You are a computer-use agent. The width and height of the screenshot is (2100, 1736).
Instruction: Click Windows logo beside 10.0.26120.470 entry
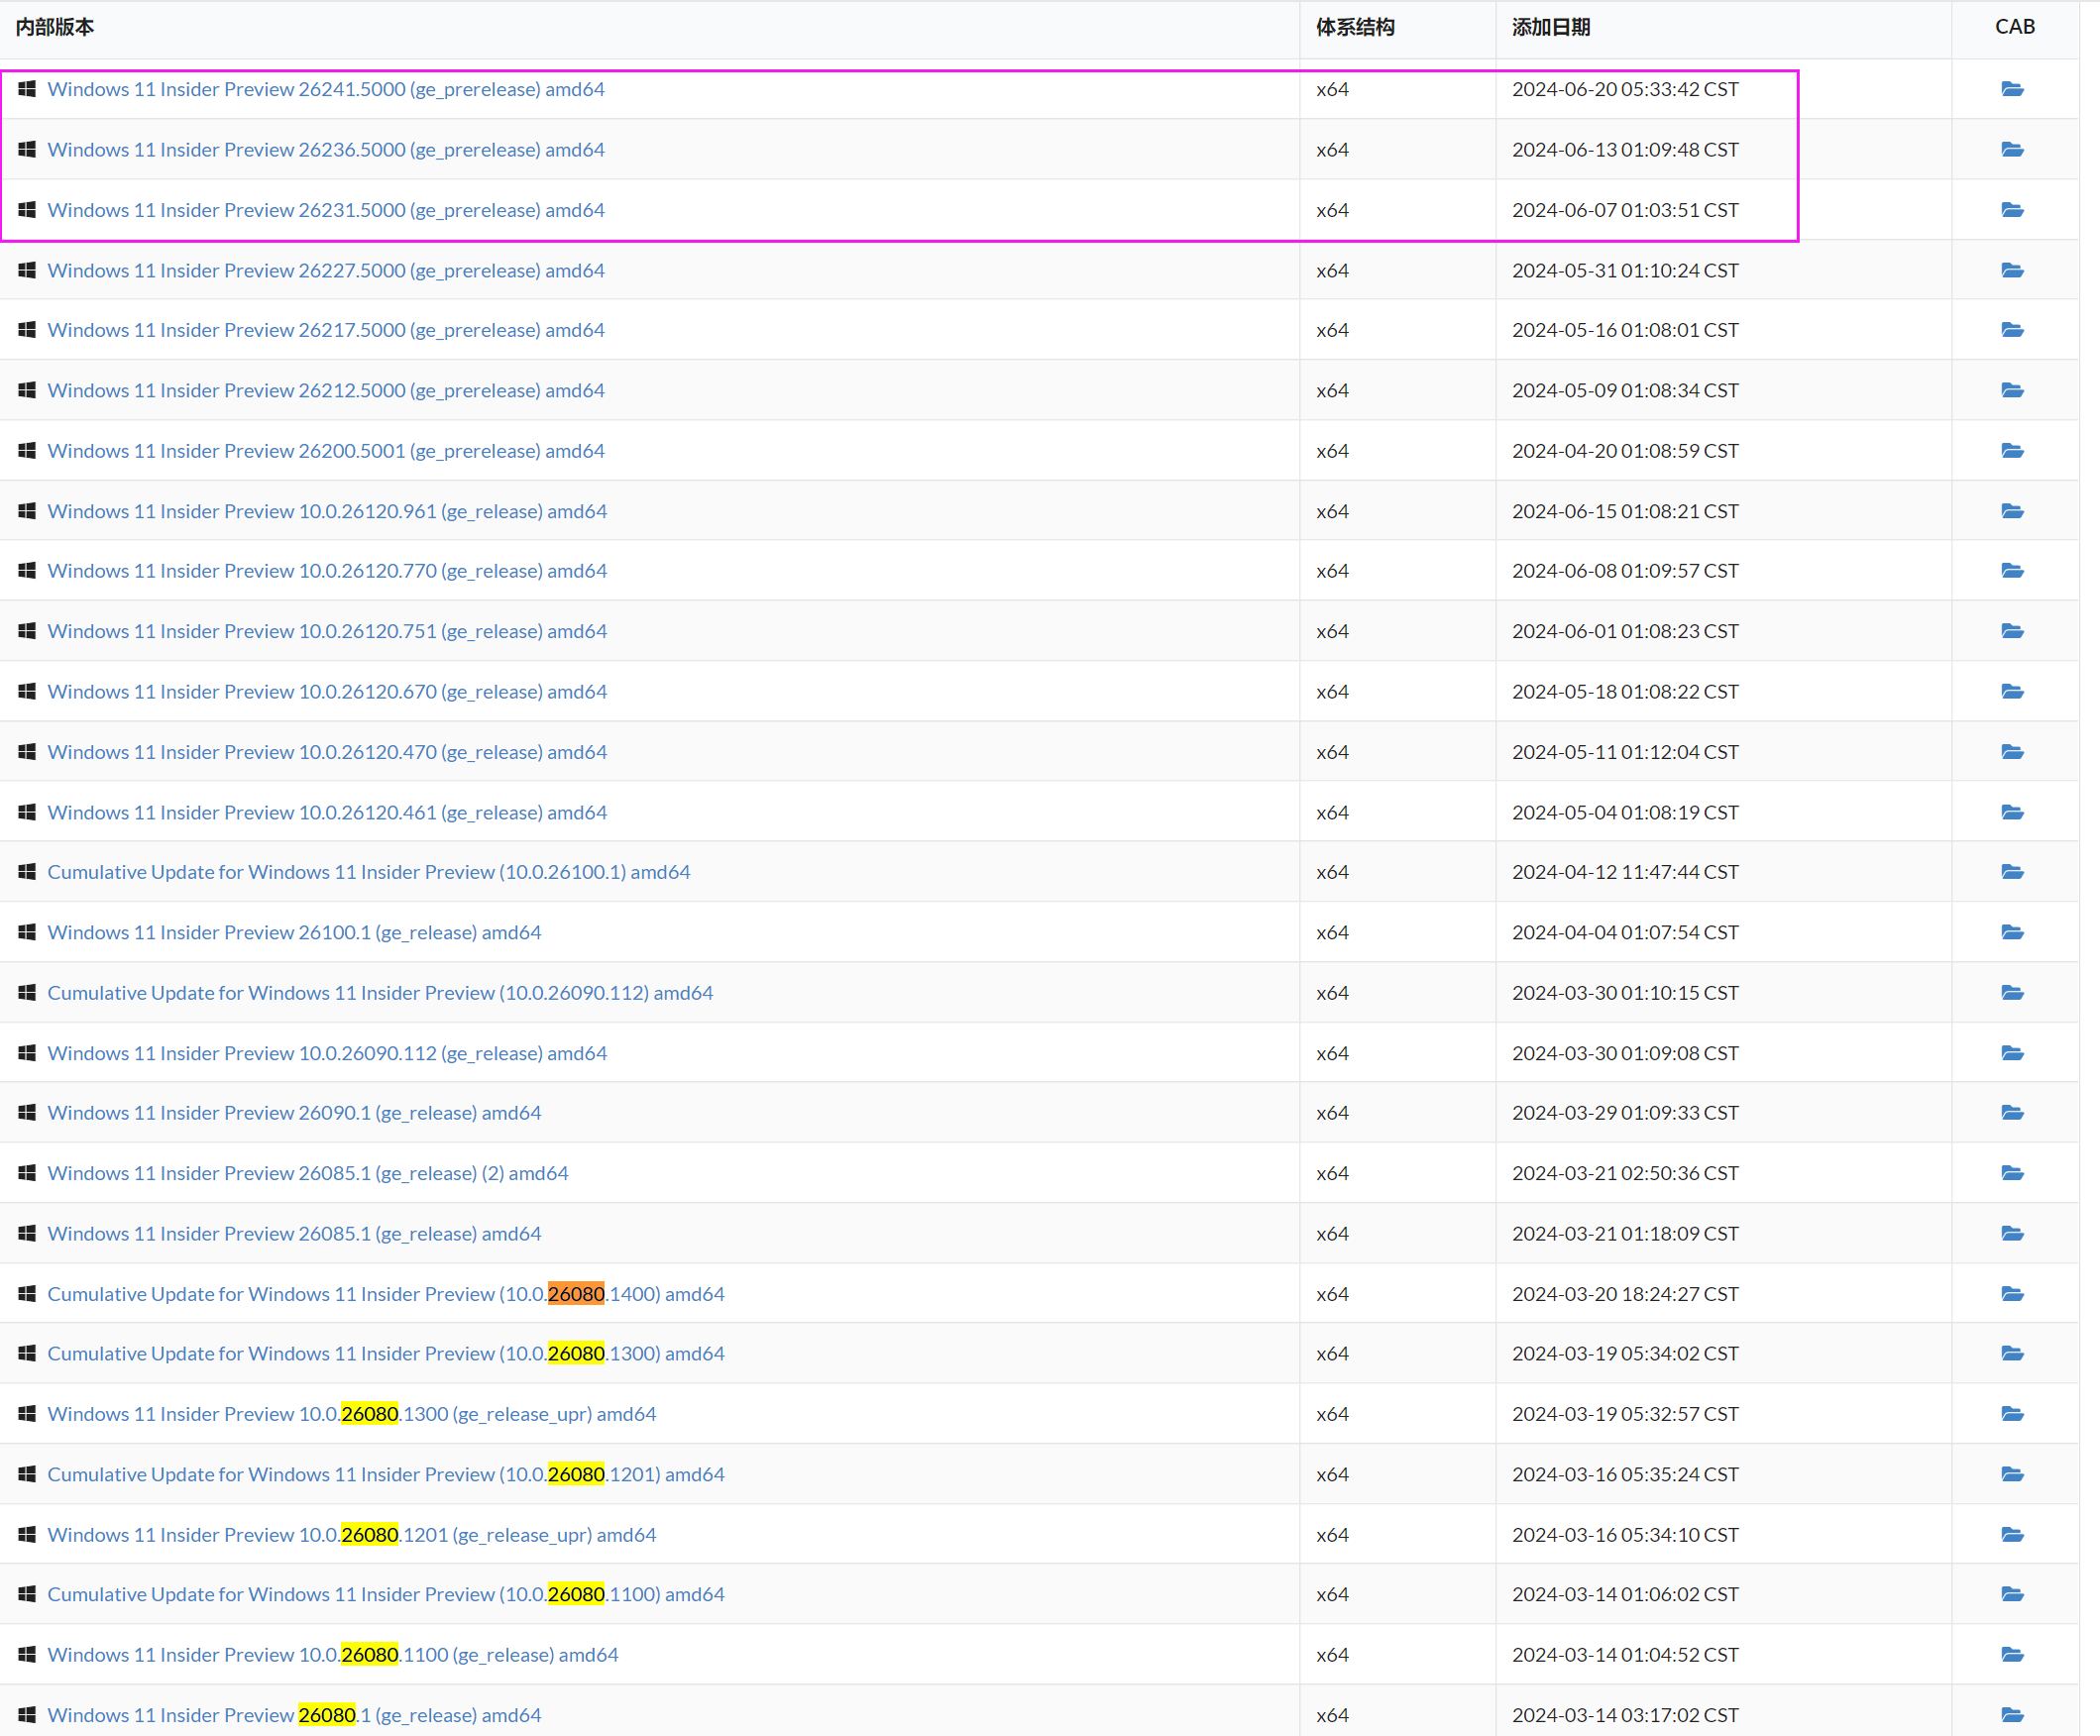[x=27, y=752]
